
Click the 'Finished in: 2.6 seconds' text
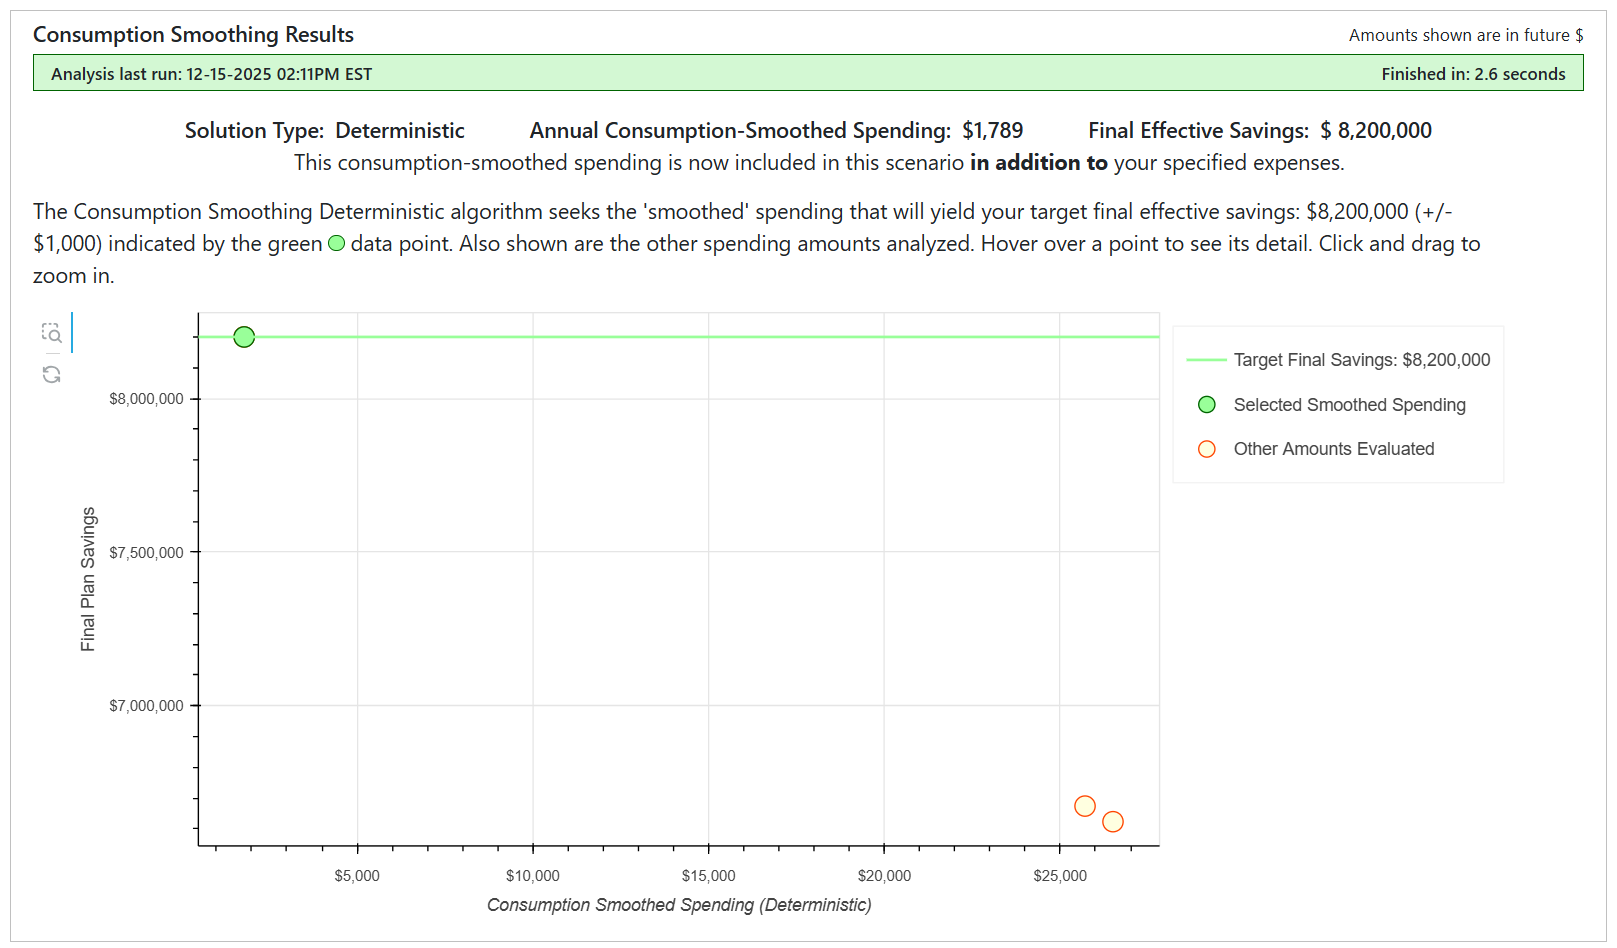coord(1472,74)
